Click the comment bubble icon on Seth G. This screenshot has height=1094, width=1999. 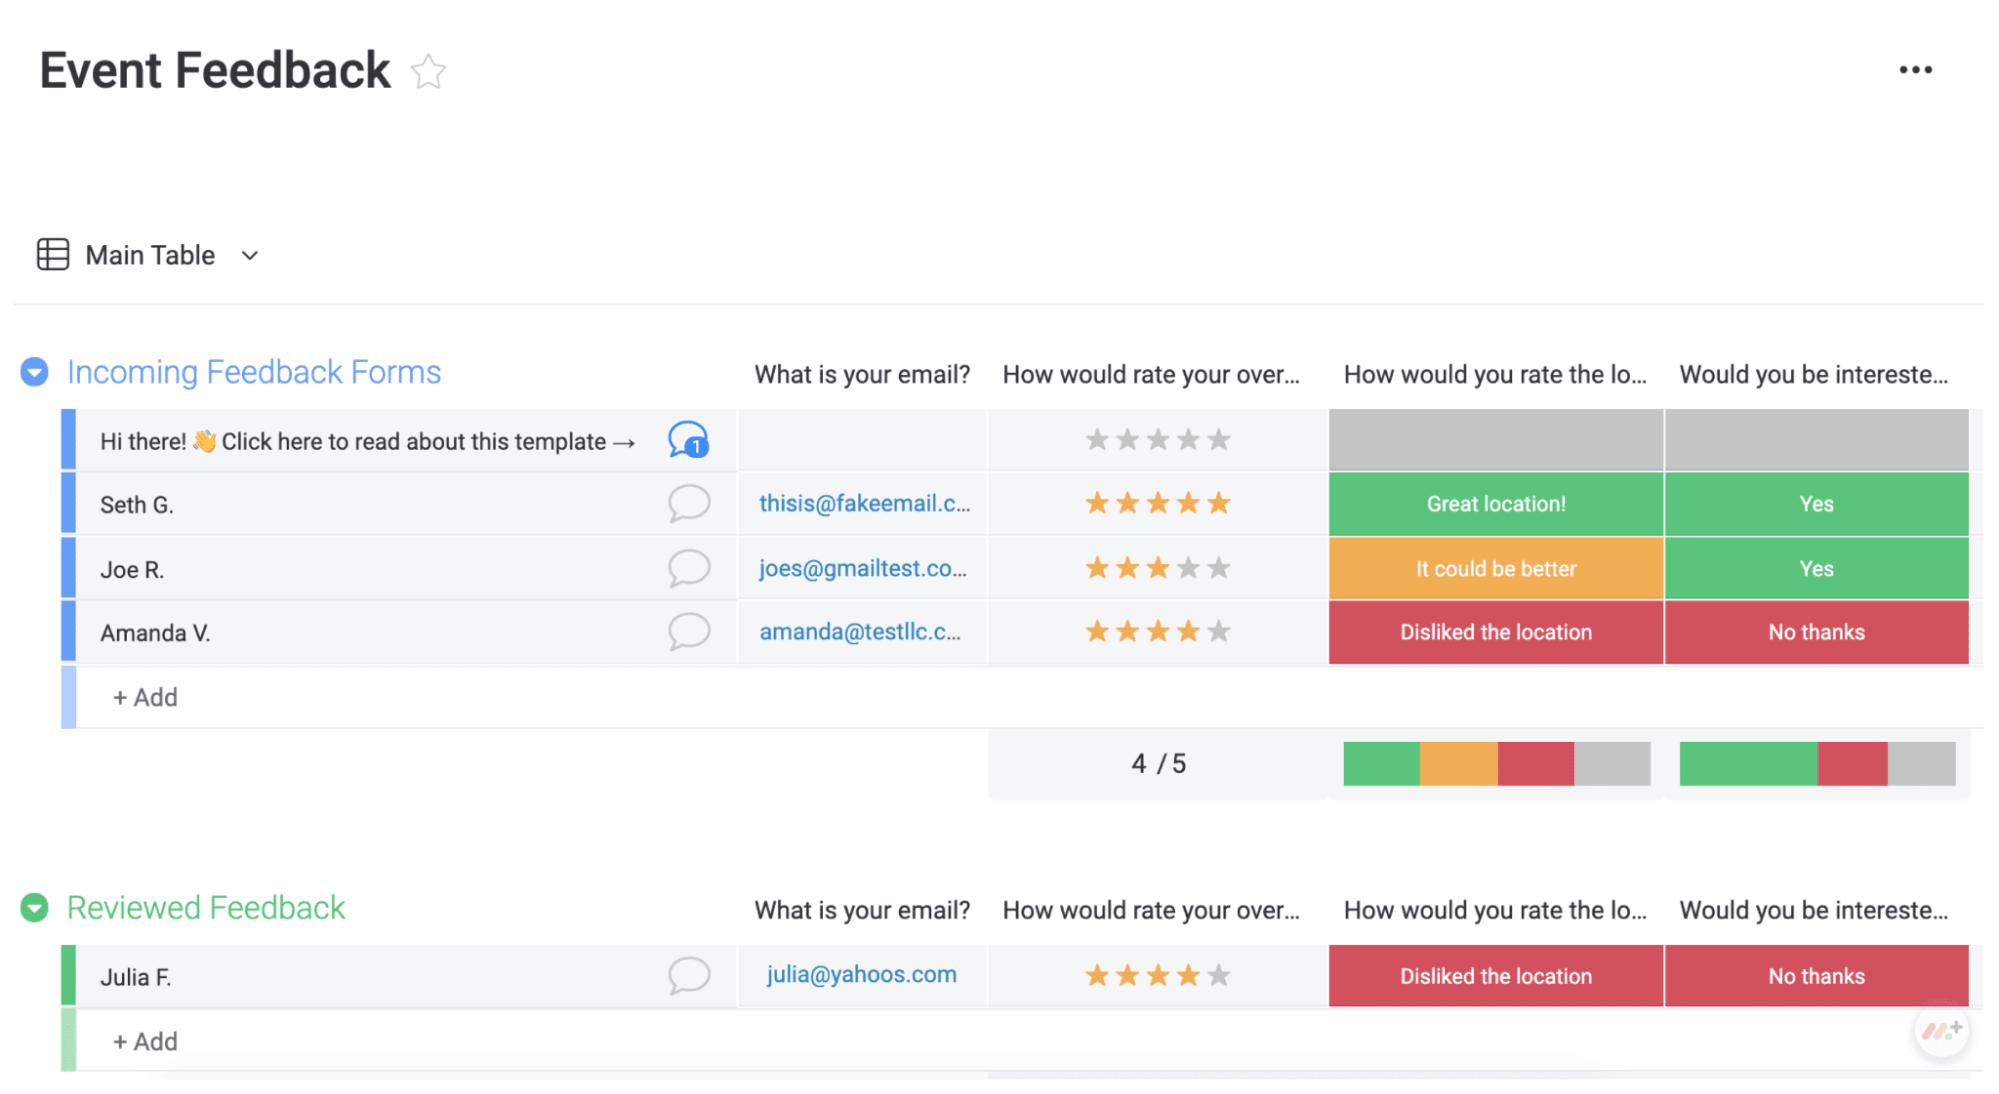(x=688, y=503)
